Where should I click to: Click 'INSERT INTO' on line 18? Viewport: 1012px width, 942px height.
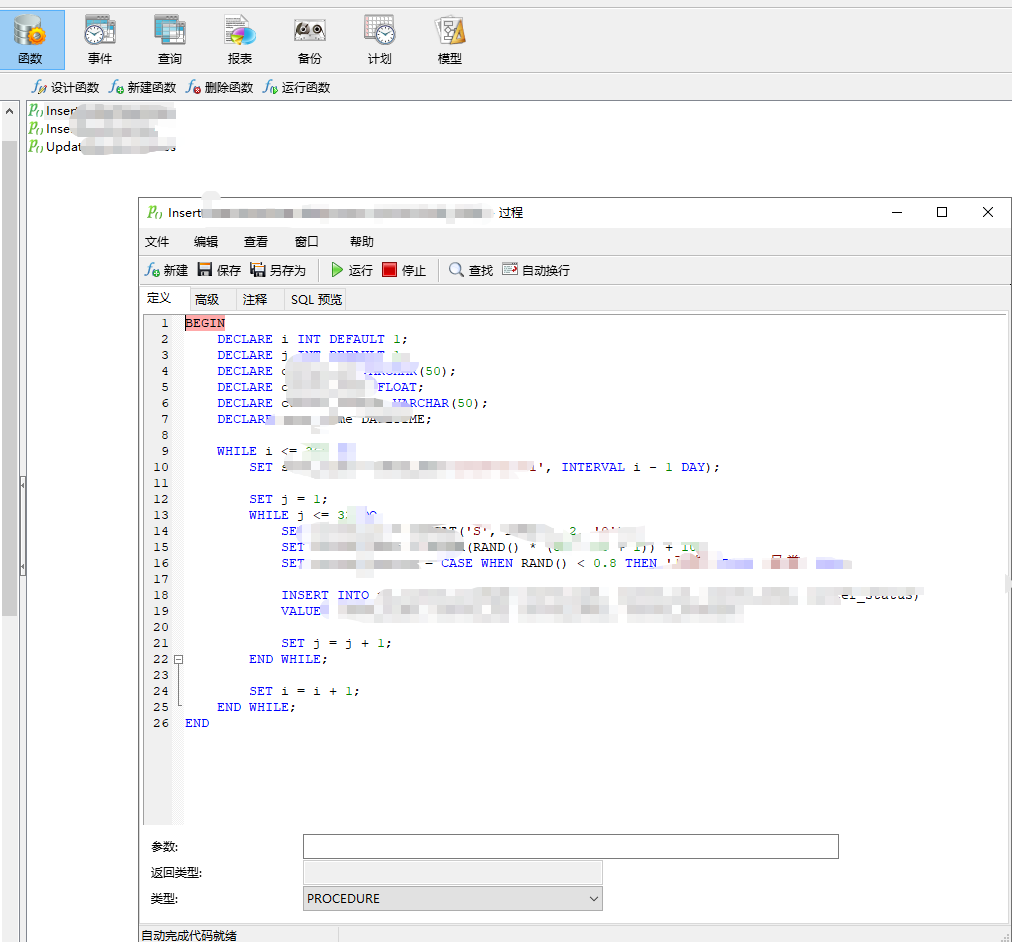(325, 596)
